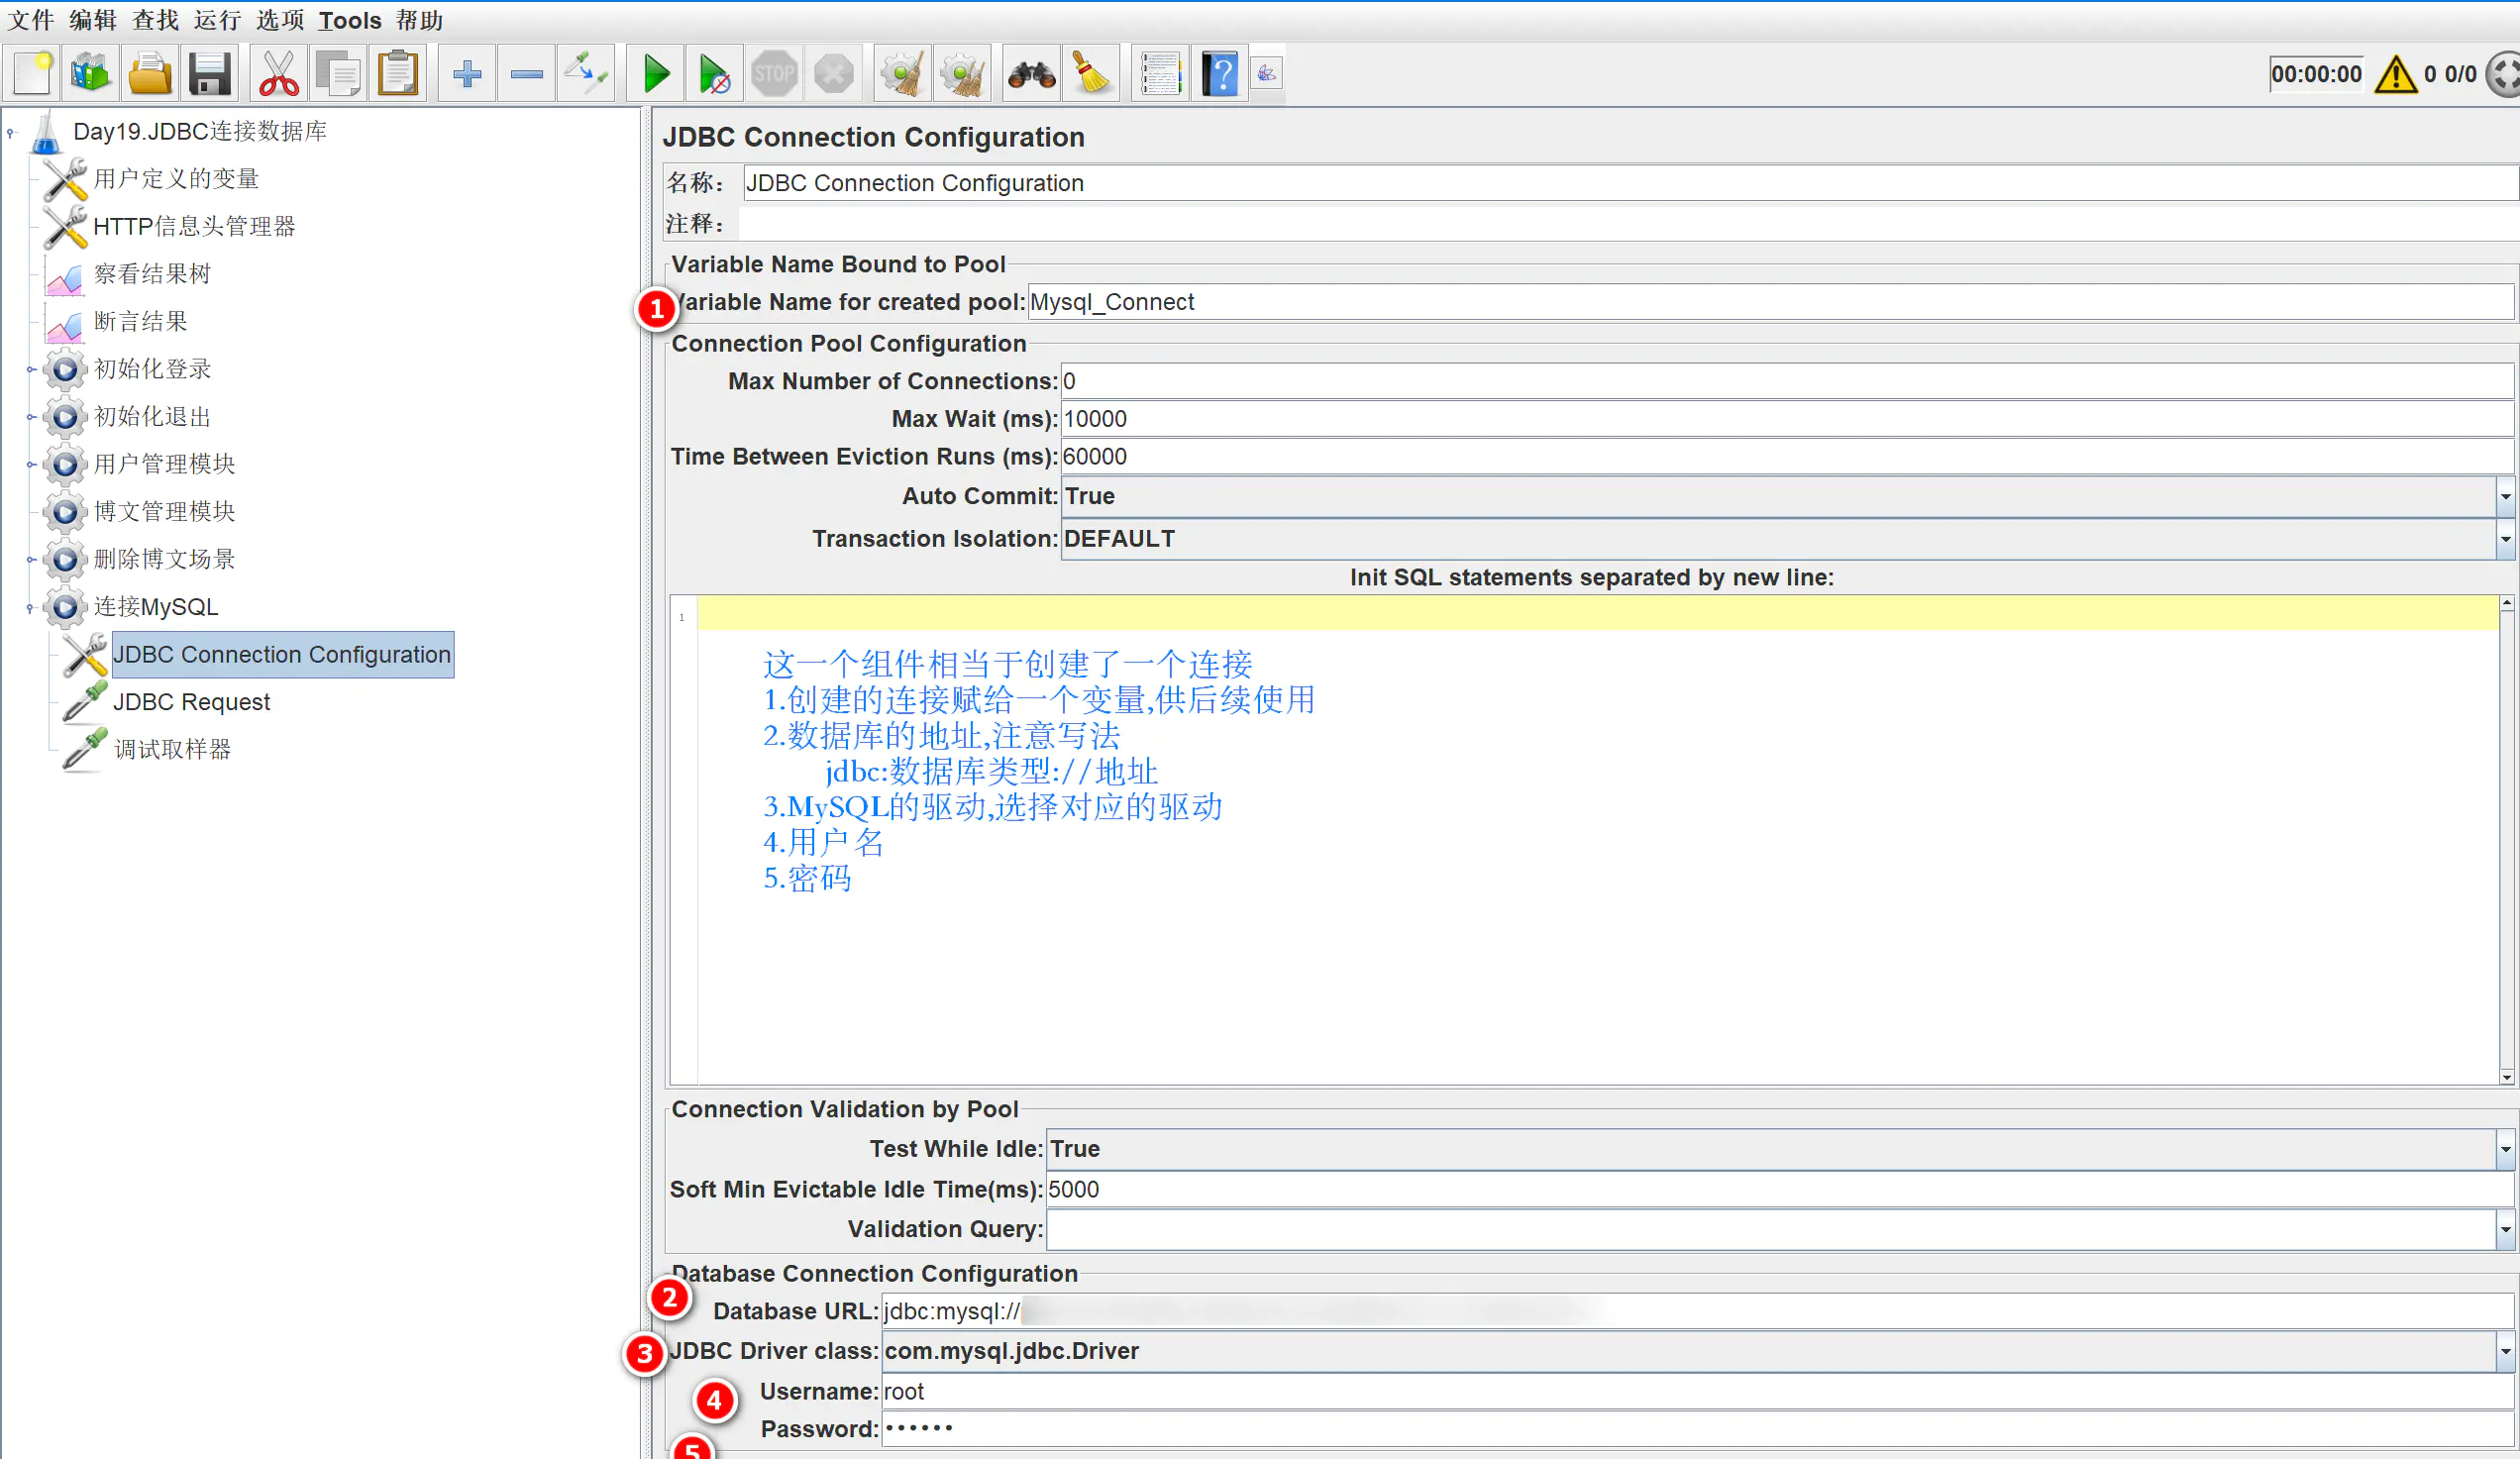Select 用户定义的变量 in the tree
Image resolution: width=2520 pixels, height=1459 pixels.
click(x=176, y=179)
